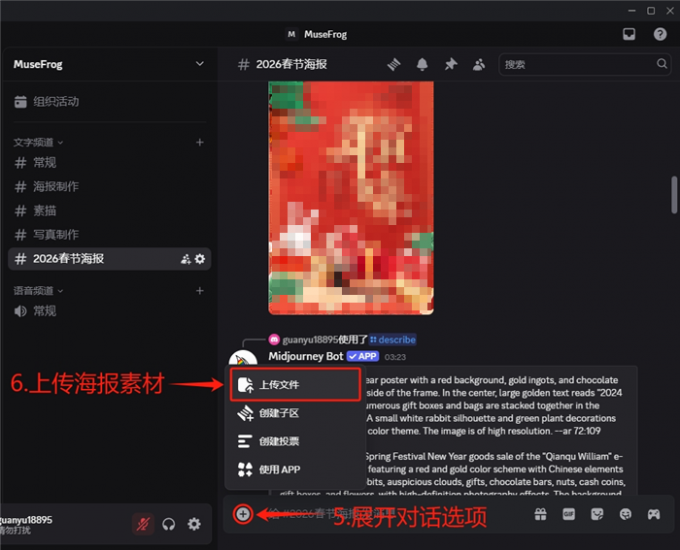
Task: Collapse the 文字频道 category
Action: (38, 142)
